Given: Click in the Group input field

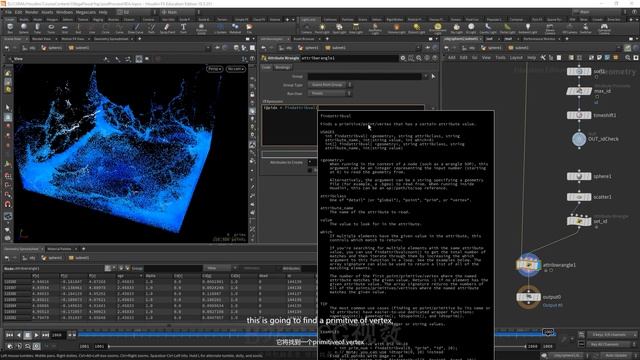Looking at the screenshot, I should coord(365,76).
